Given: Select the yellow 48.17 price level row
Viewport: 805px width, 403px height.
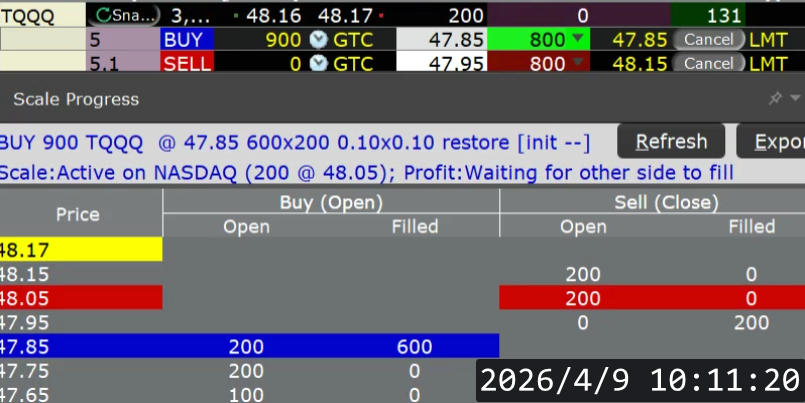Looking at the screenshot, I should tap(80, 250).
